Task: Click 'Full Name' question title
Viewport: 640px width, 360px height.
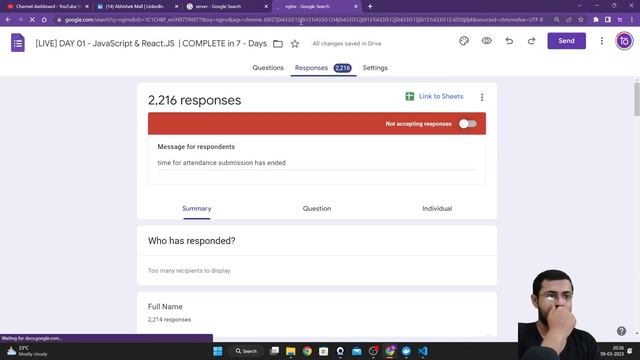Action: pos(165,307)
